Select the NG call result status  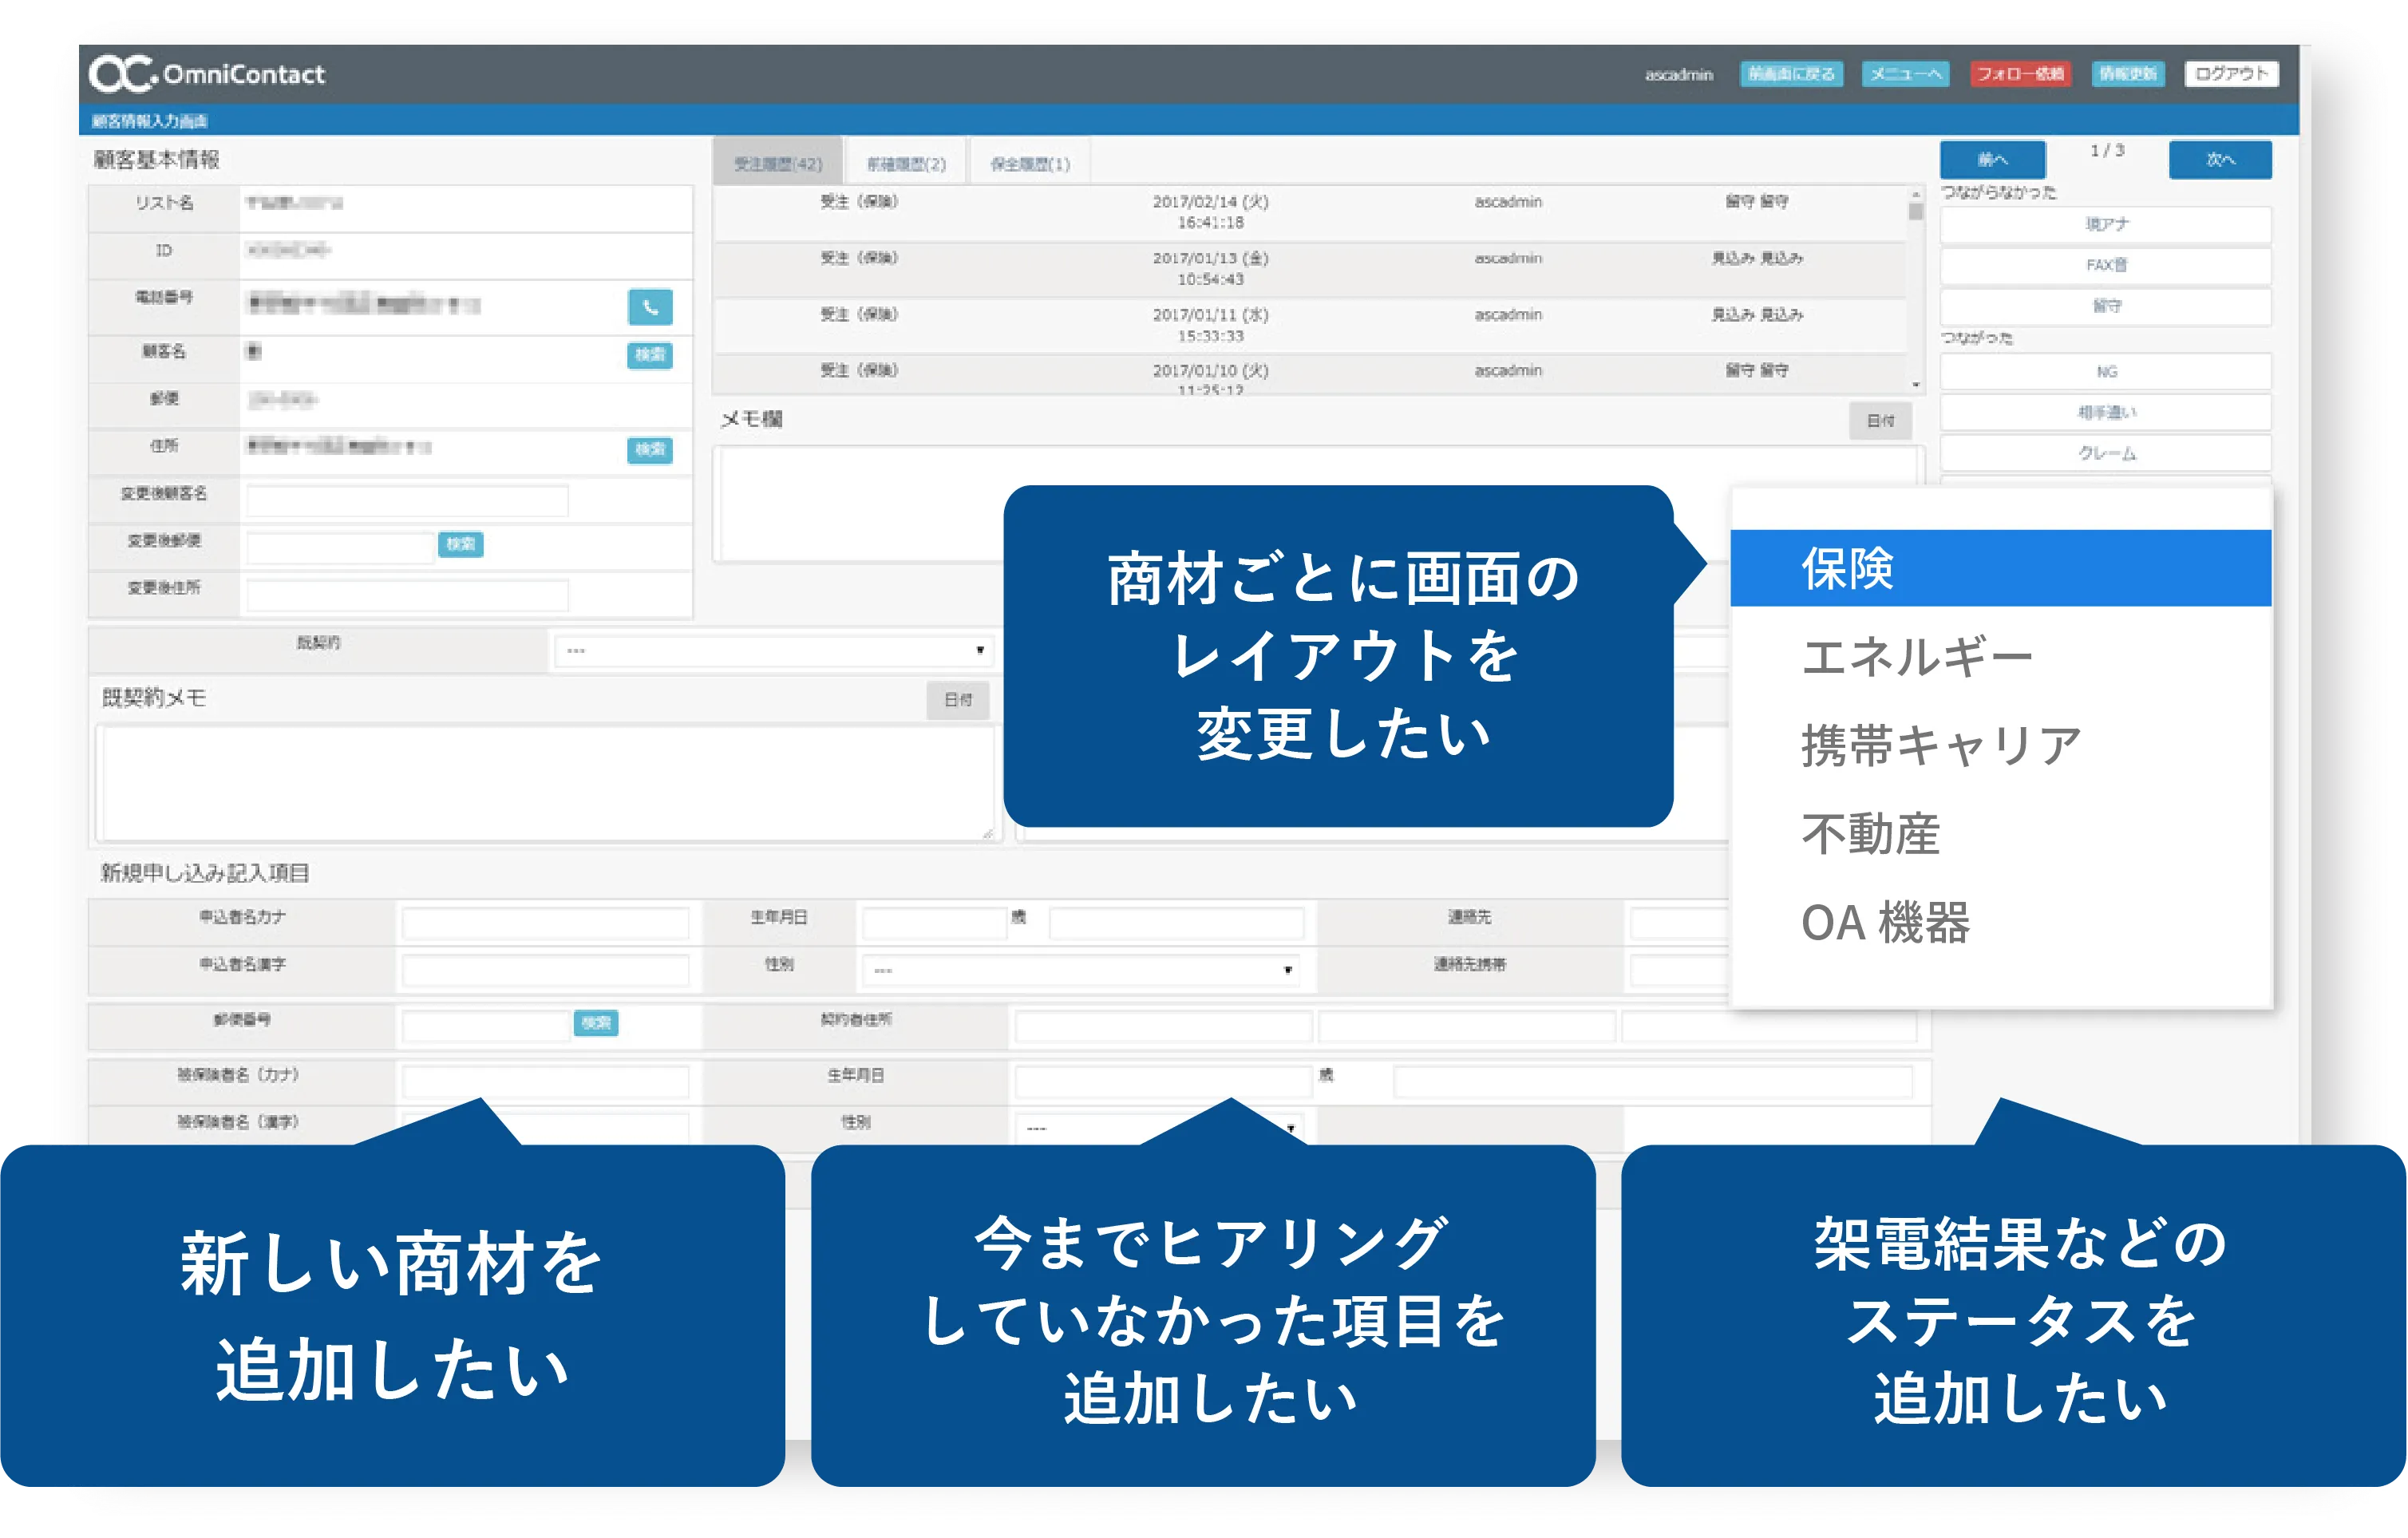(2106, 372)
